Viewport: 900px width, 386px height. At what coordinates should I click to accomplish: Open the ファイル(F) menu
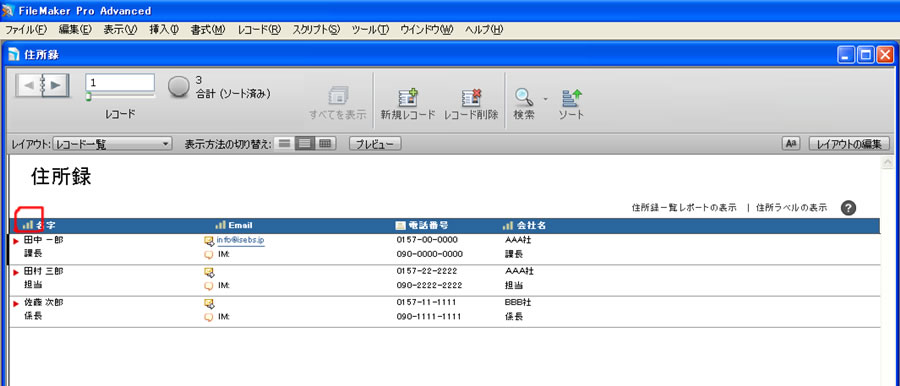tap(26, 30)
